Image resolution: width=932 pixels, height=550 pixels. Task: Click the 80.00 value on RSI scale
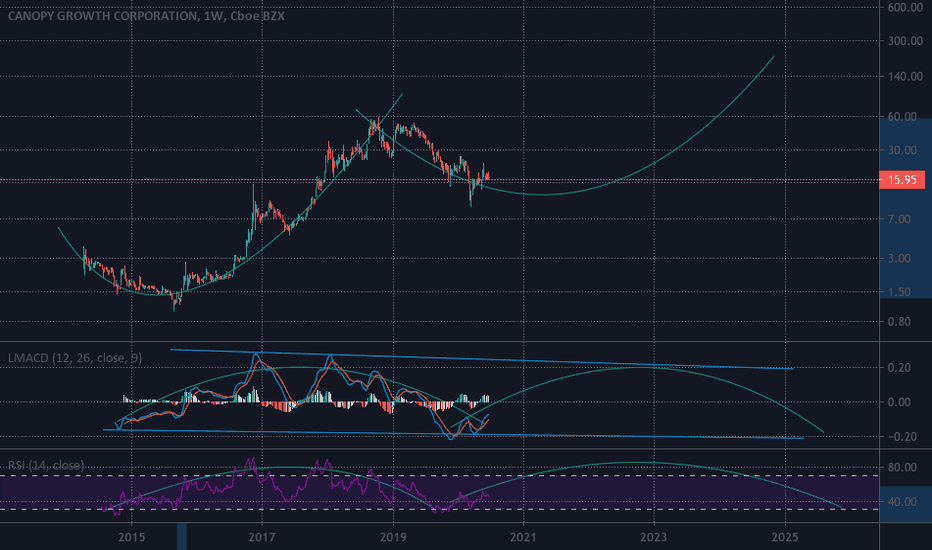click(x=902, y=467)
